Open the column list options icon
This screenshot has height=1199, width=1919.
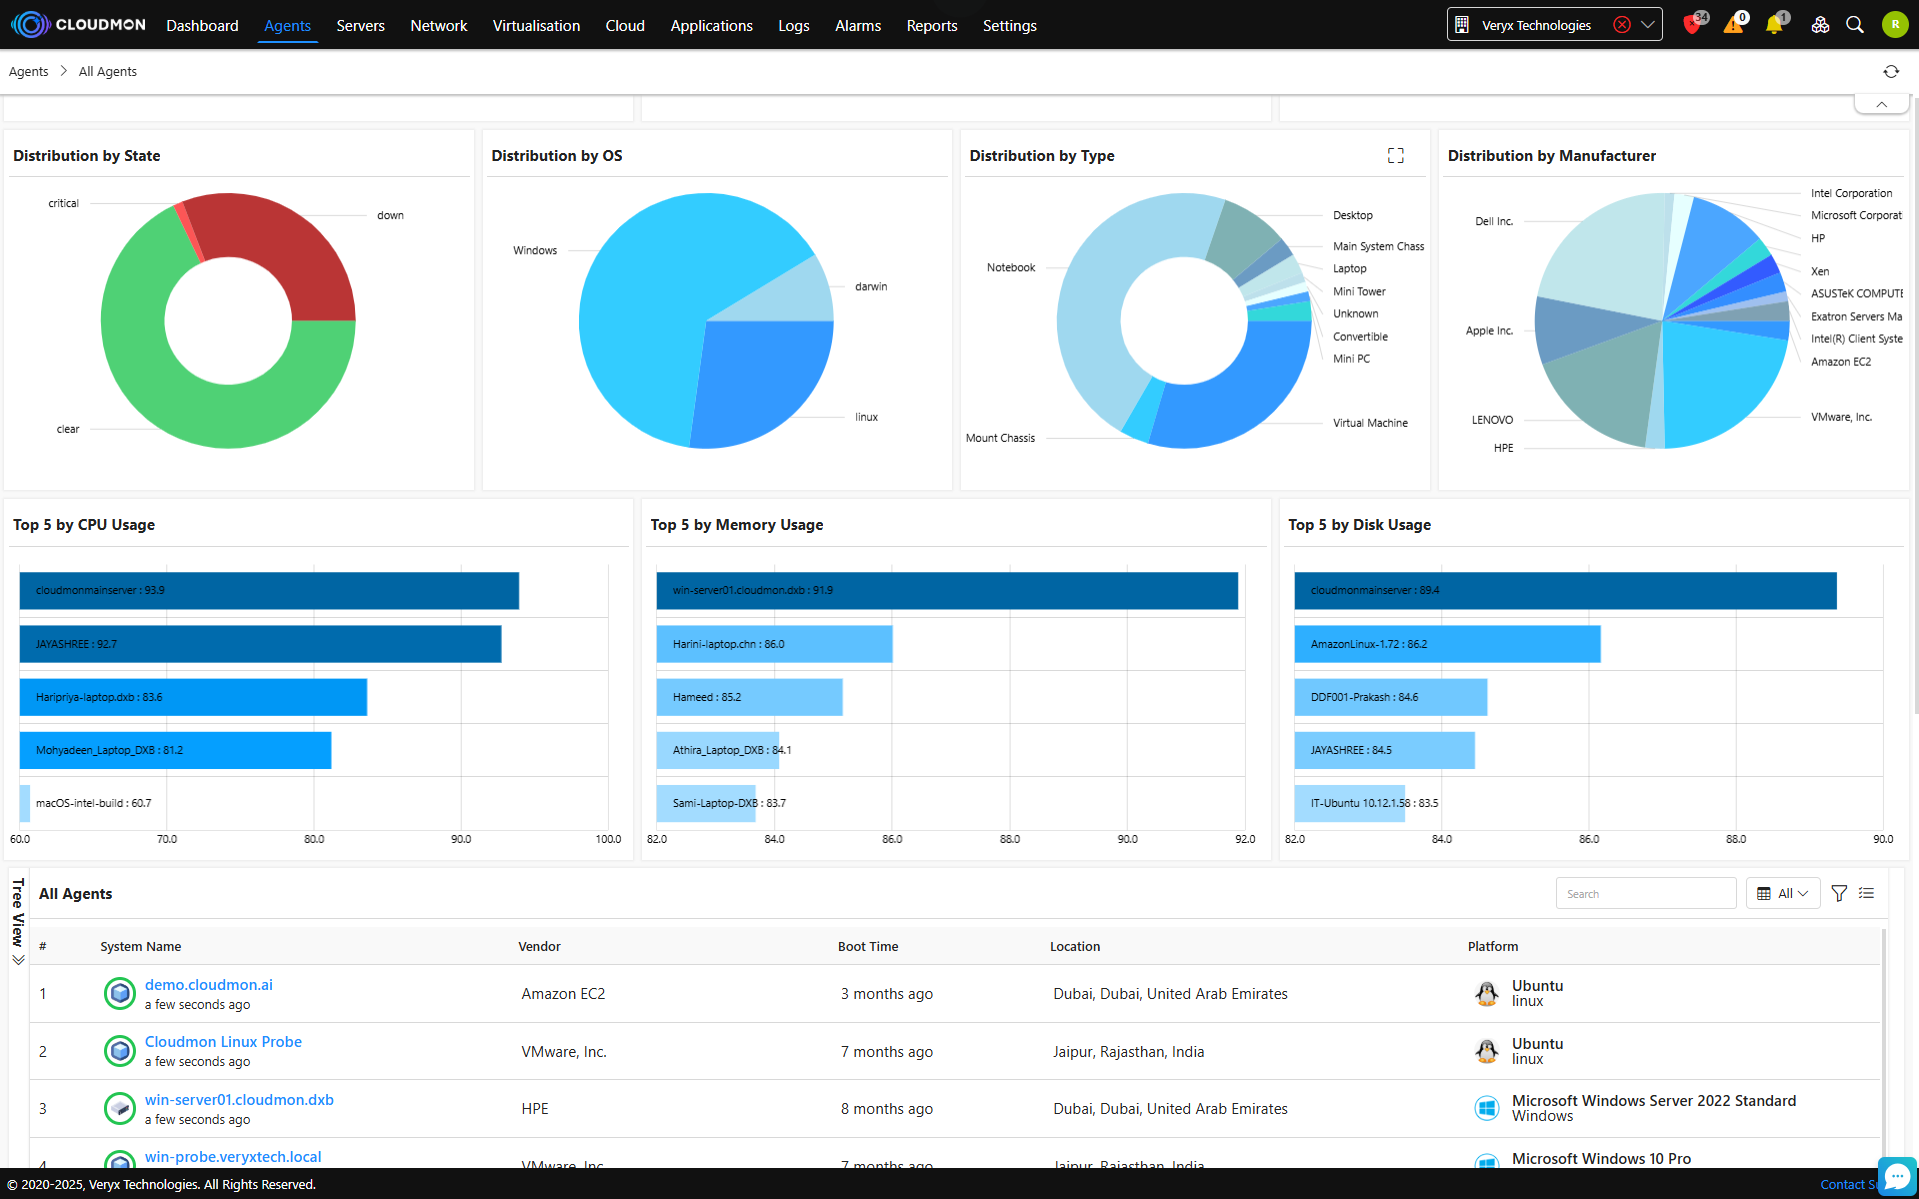[x=1866, y=893]
